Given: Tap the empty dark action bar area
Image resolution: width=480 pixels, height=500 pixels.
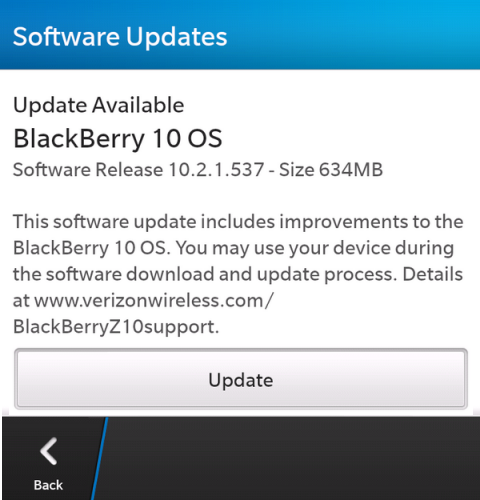Looking at the screenshot, I should click(293, 458).
